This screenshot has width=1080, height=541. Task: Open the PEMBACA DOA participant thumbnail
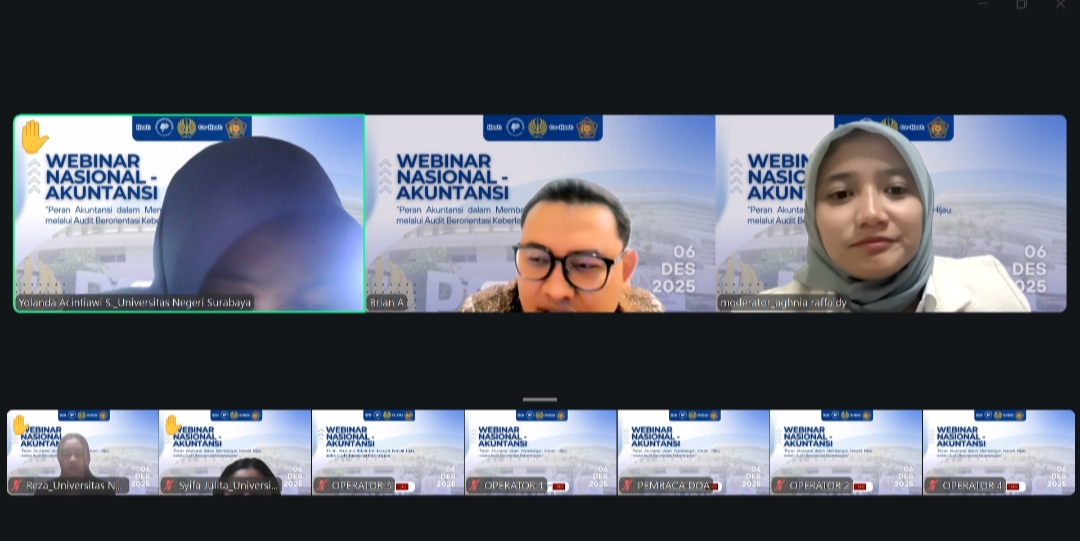(x=693, y=450)
